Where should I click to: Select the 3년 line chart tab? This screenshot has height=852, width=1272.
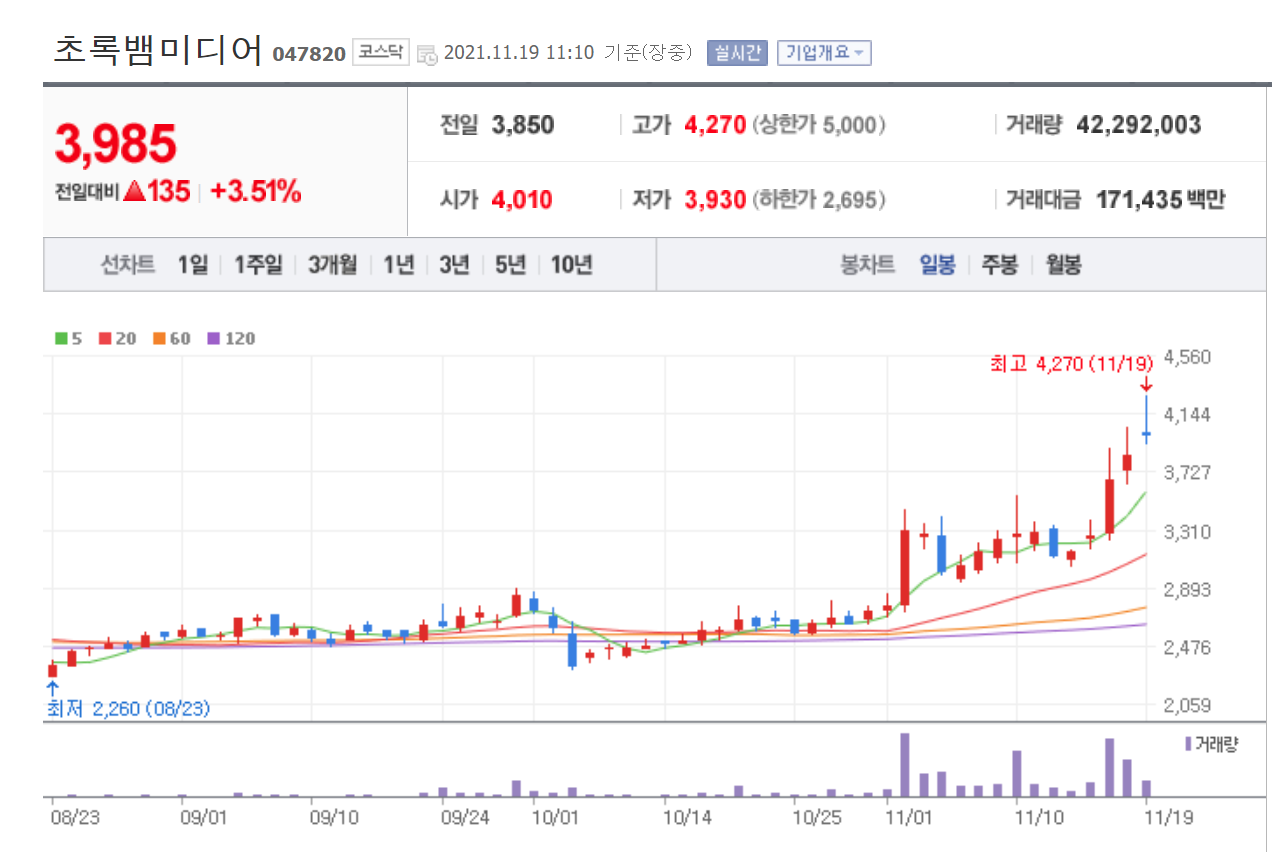[454, 265]
